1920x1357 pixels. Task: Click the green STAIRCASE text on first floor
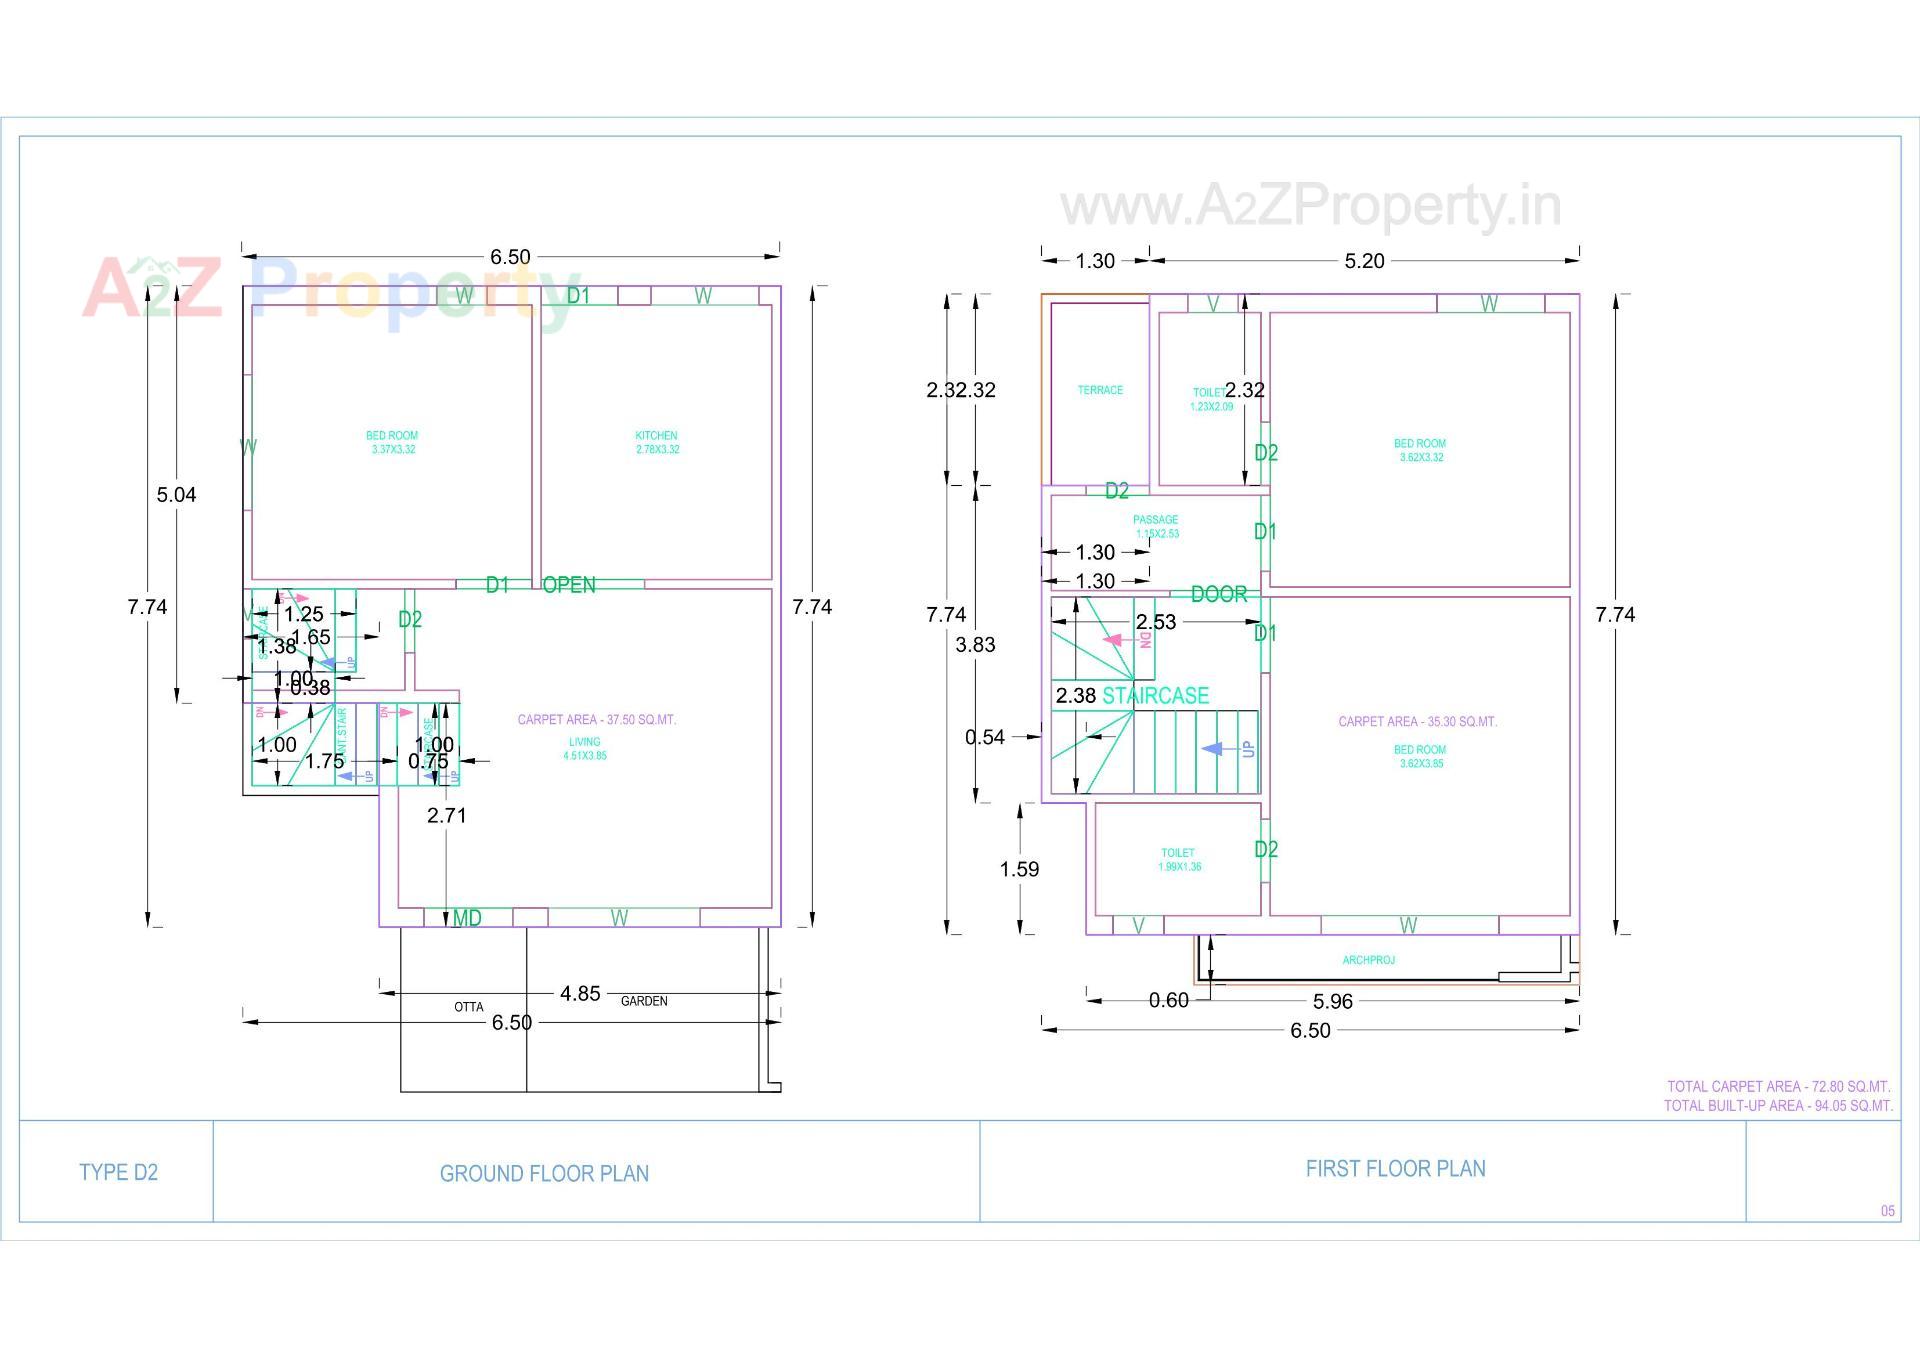(x=1155, y=696)
